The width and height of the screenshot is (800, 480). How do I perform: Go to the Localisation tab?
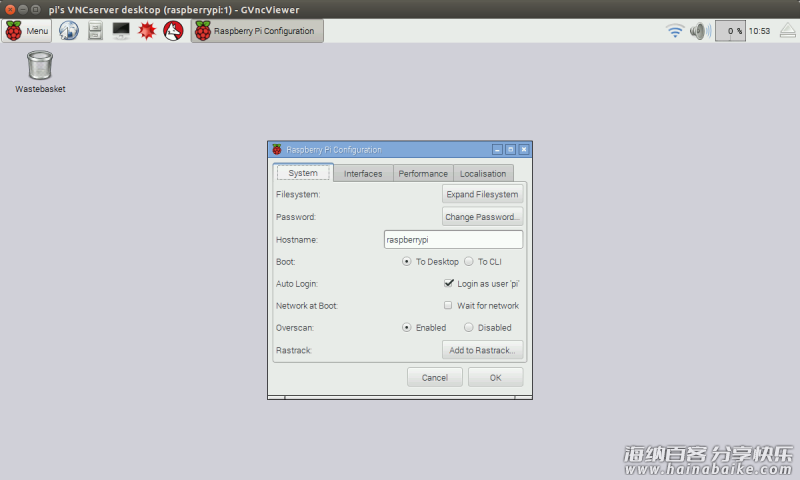click(483, 173)
